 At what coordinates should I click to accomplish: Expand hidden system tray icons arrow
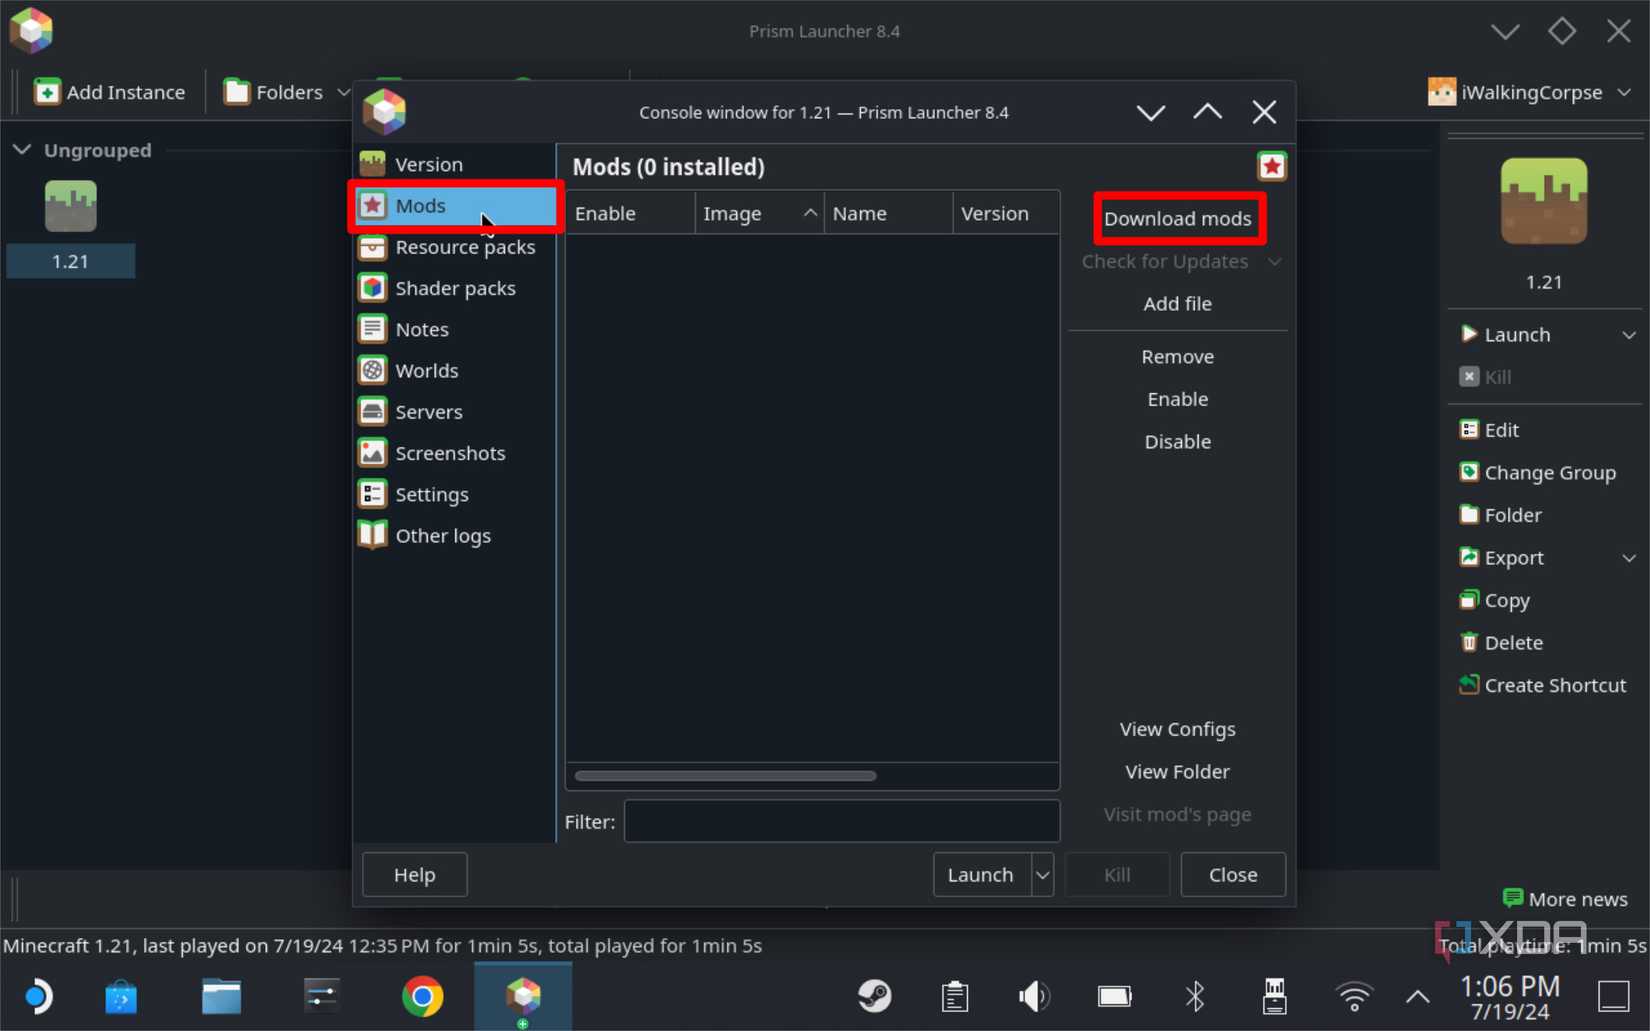pyautogui.click(x=1417, y=996)
